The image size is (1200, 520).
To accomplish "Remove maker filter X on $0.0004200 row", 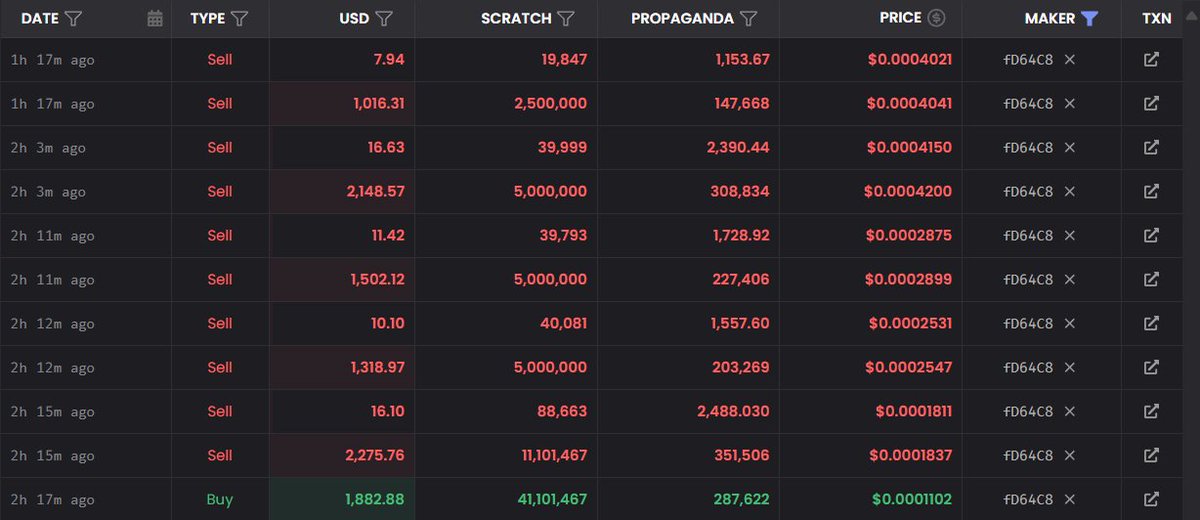I will click(x=1069, y=192).
